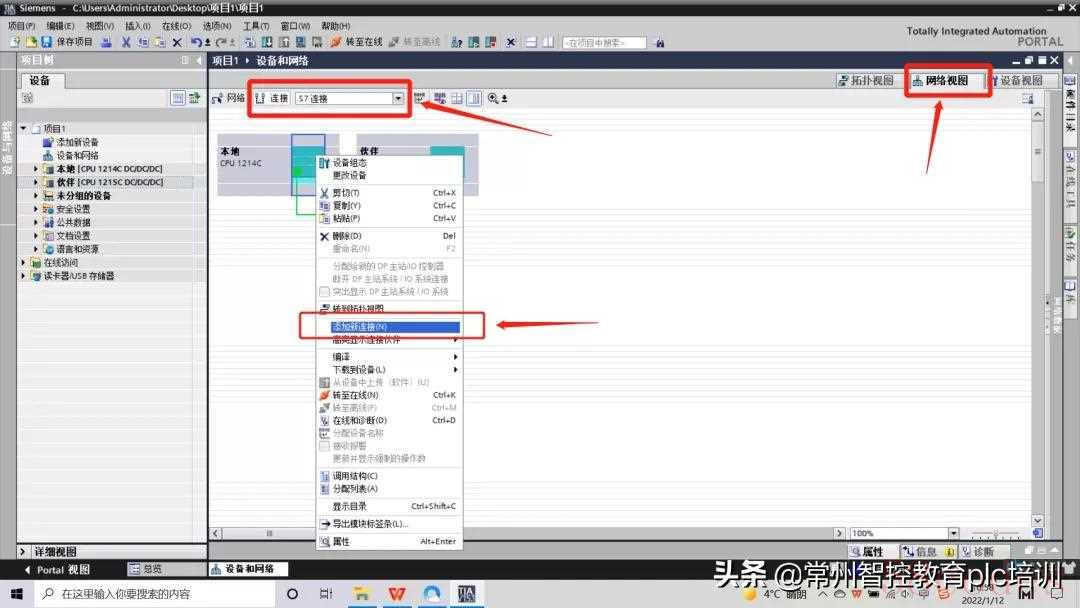Open the 项目(P) menu
Image resolution: width=1080 pixels, height=608 pixels.
click(x=21, y=25)
